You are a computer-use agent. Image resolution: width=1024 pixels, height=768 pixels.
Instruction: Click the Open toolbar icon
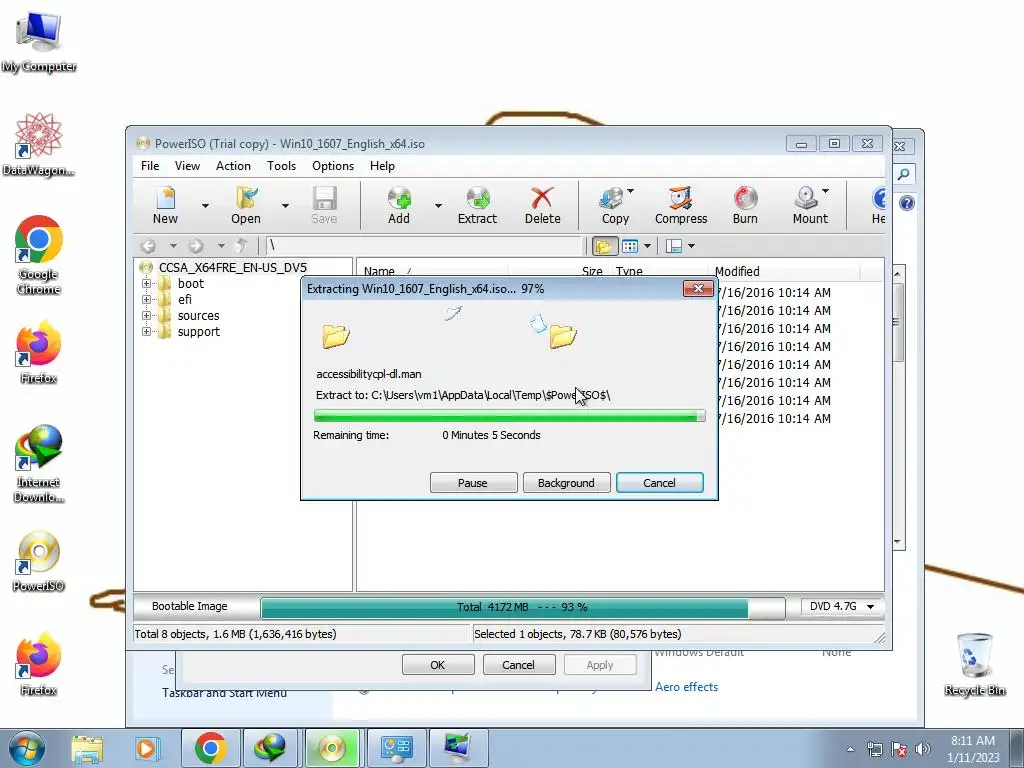(246, 205)
